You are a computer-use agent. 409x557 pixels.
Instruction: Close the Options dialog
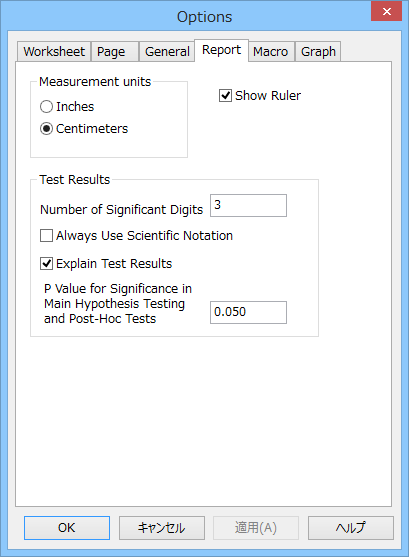(x=387, y=11)
